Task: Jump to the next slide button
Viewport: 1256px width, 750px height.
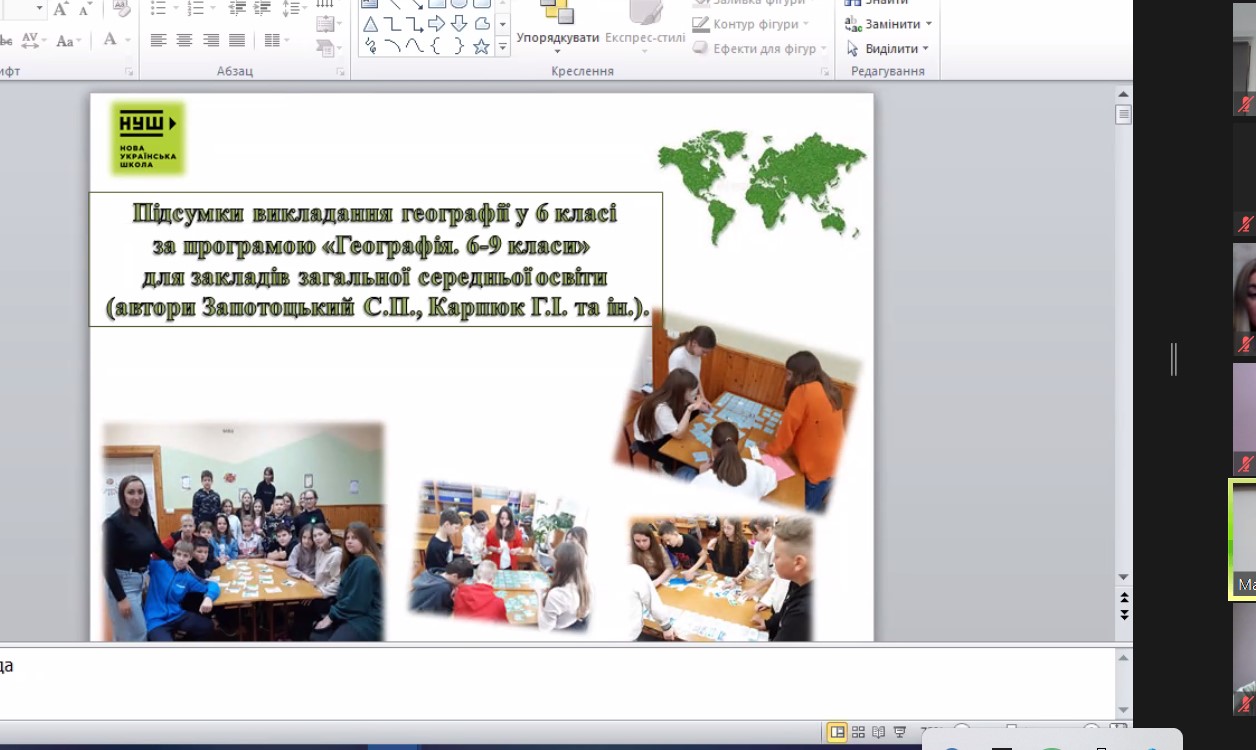Action: pos(1124,614)
